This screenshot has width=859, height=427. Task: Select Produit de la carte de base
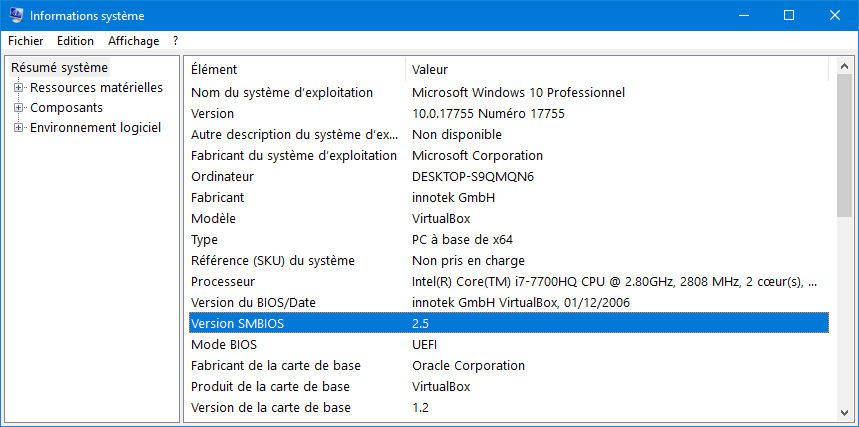coord(509,386)
